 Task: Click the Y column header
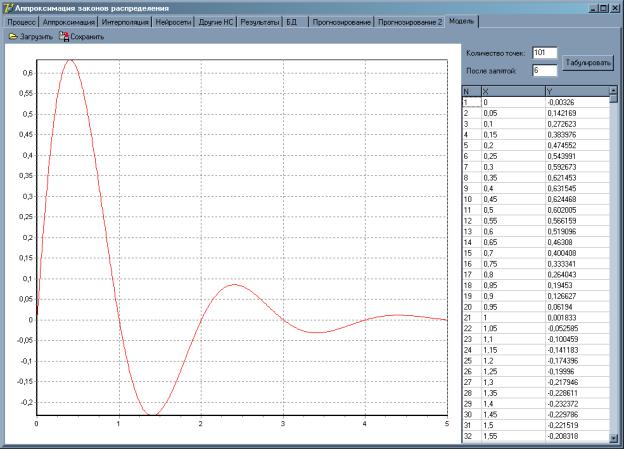tap(577, 92)
